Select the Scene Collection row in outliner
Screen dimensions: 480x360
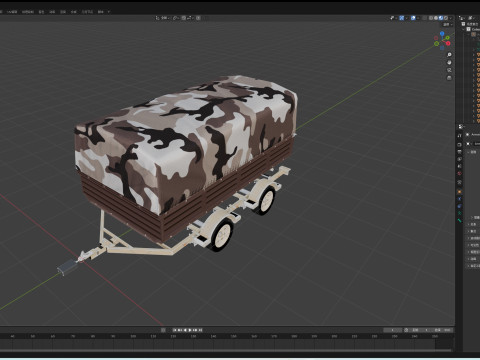470,24
